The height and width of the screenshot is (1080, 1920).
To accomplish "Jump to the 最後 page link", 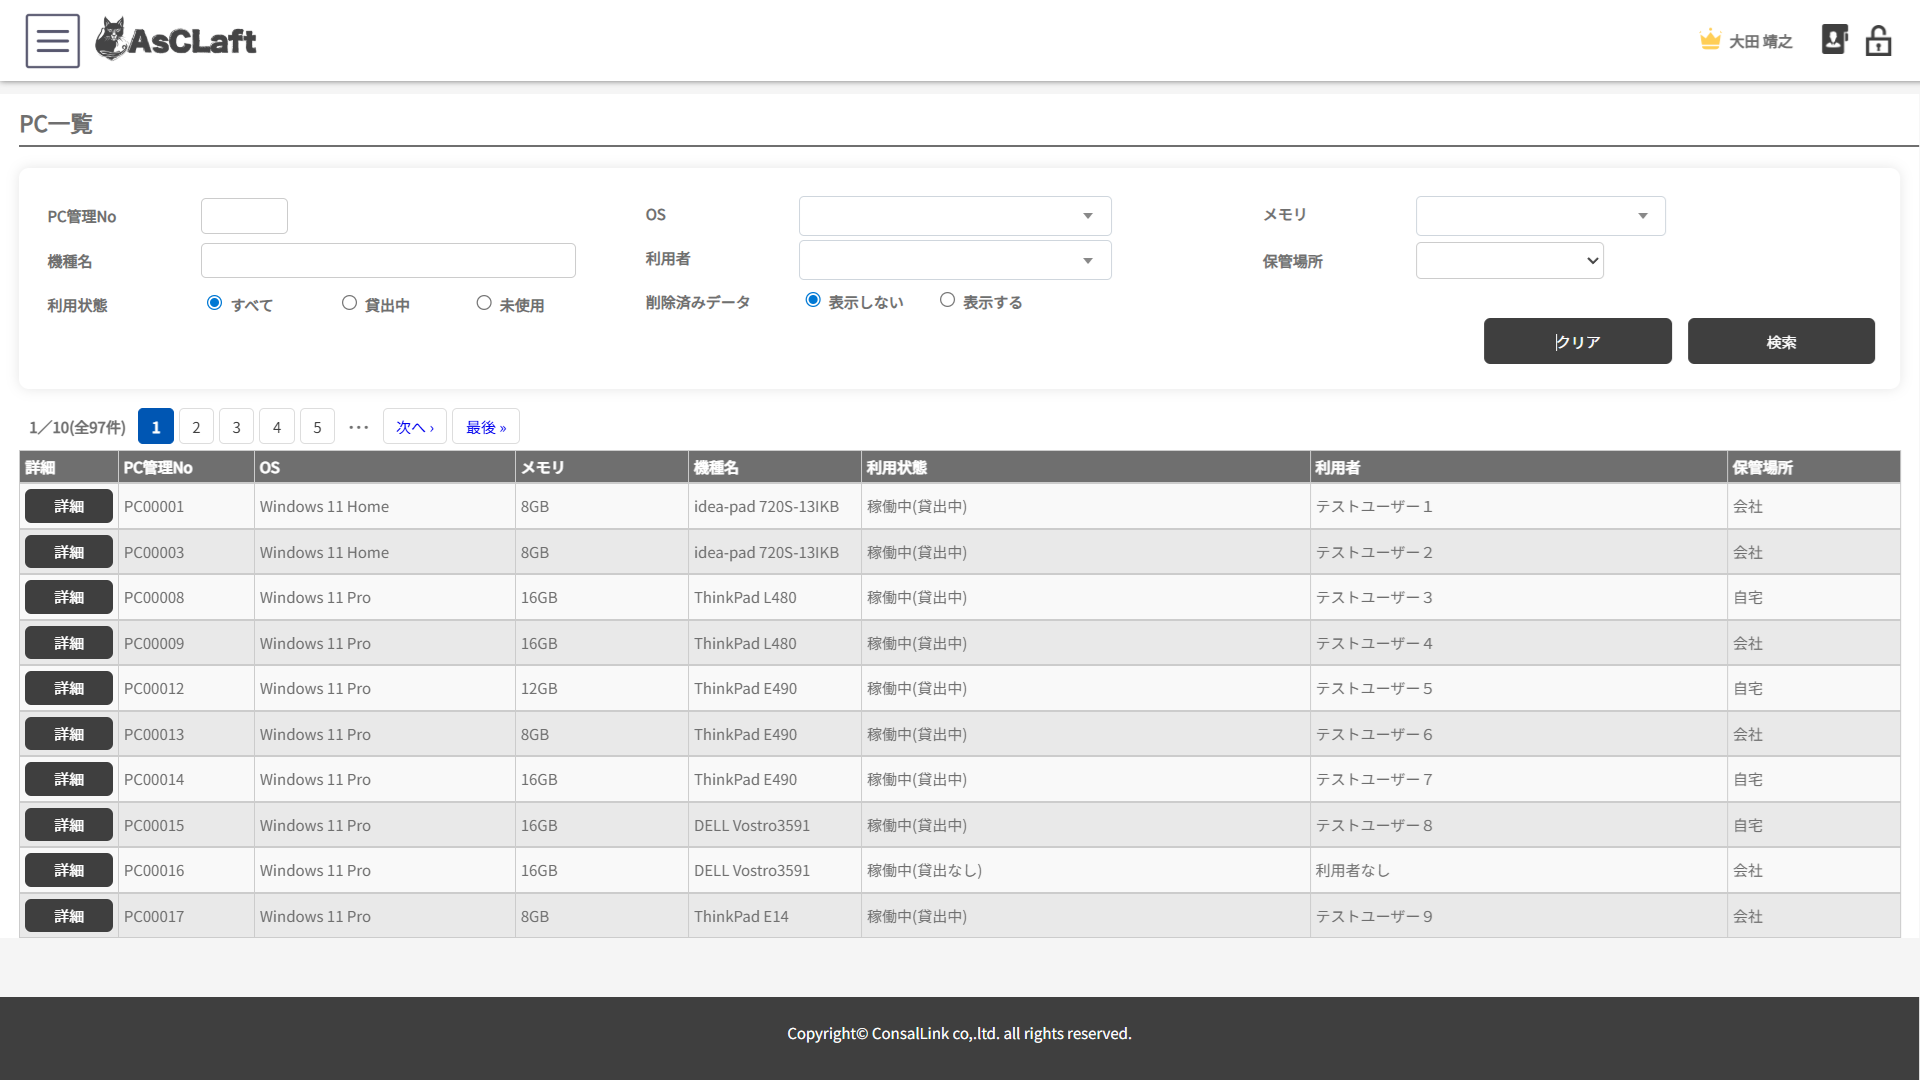I will click(x=485, y=427).
